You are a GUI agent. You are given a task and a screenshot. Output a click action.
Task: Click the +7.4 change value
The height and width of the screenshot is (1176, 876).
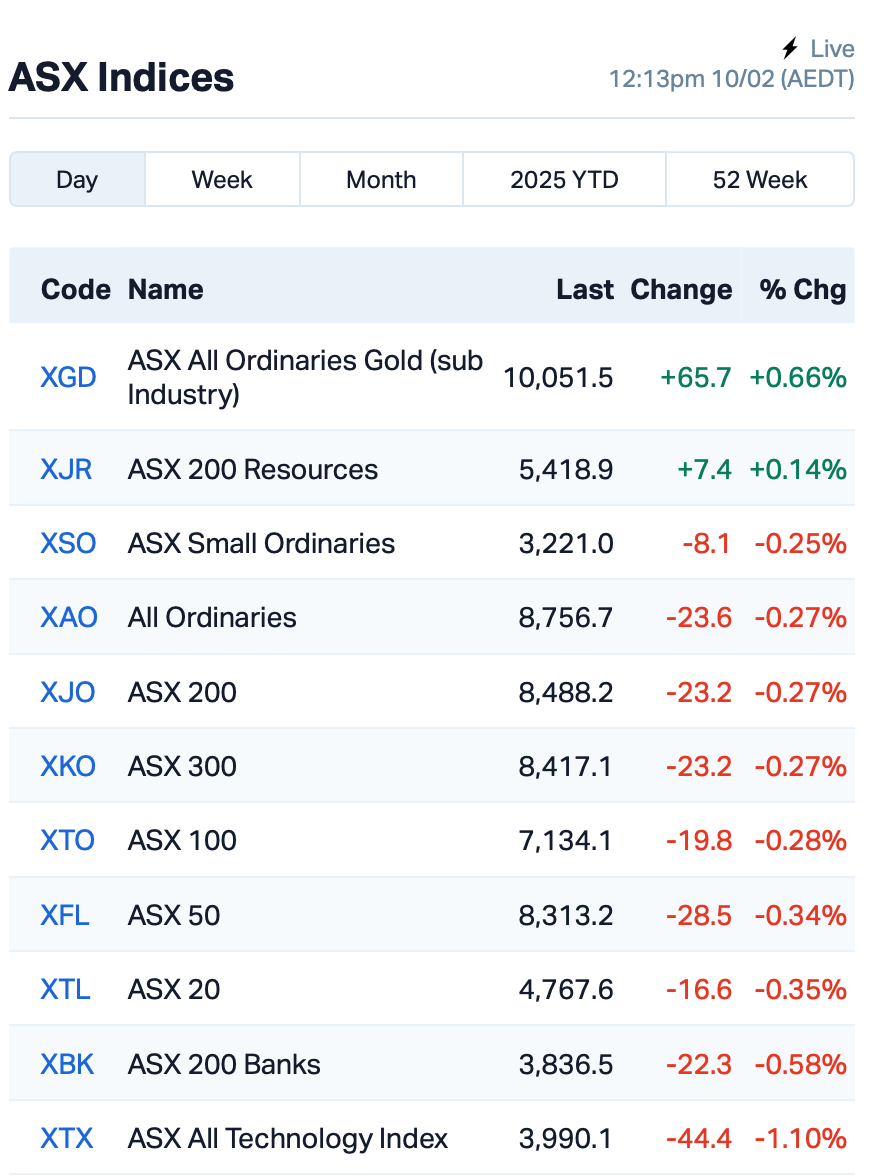click(704, 470)
